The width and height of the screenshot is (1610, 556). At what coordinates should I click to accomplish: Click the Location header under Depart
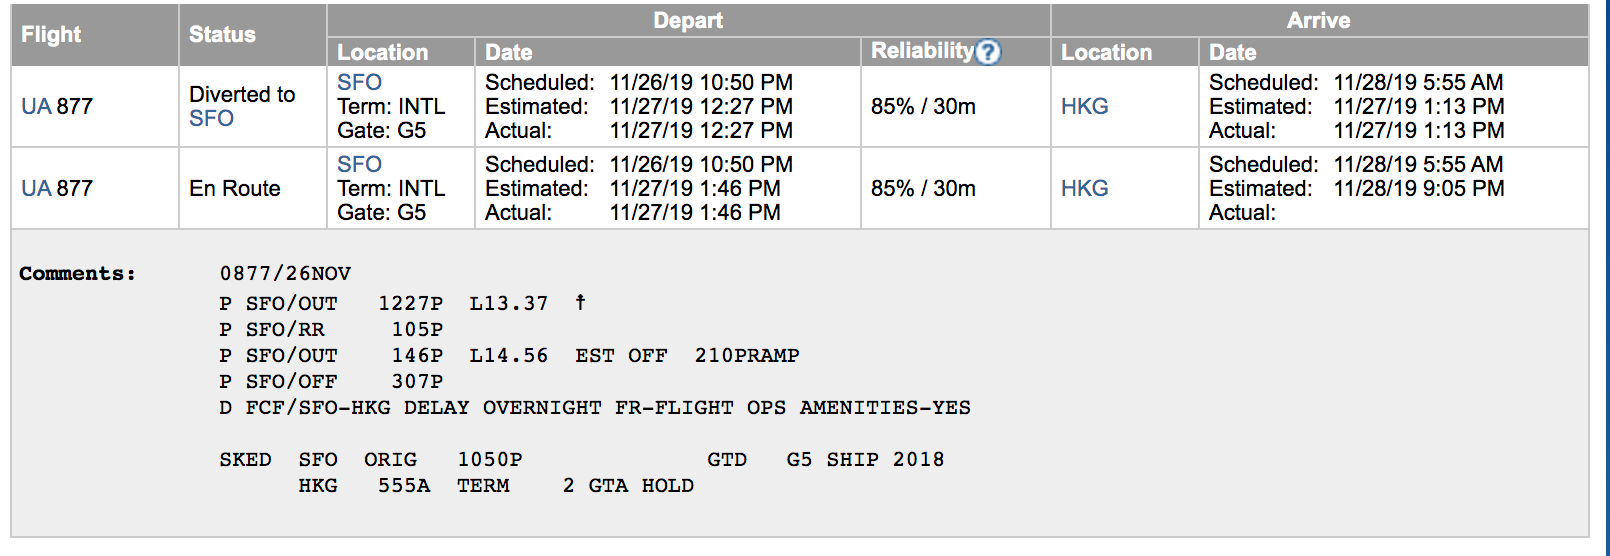pos(382,52)
